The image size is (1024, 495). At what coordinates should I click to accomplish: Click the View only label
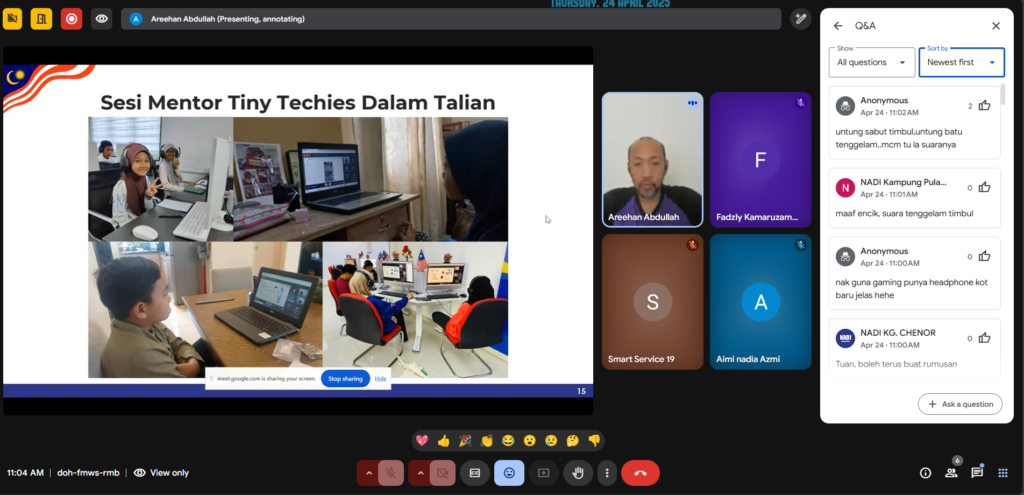click(169, 473)
